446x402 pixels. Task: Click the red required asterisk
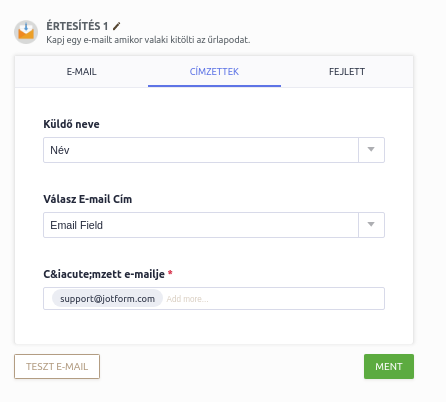click(x=170, y=273)
